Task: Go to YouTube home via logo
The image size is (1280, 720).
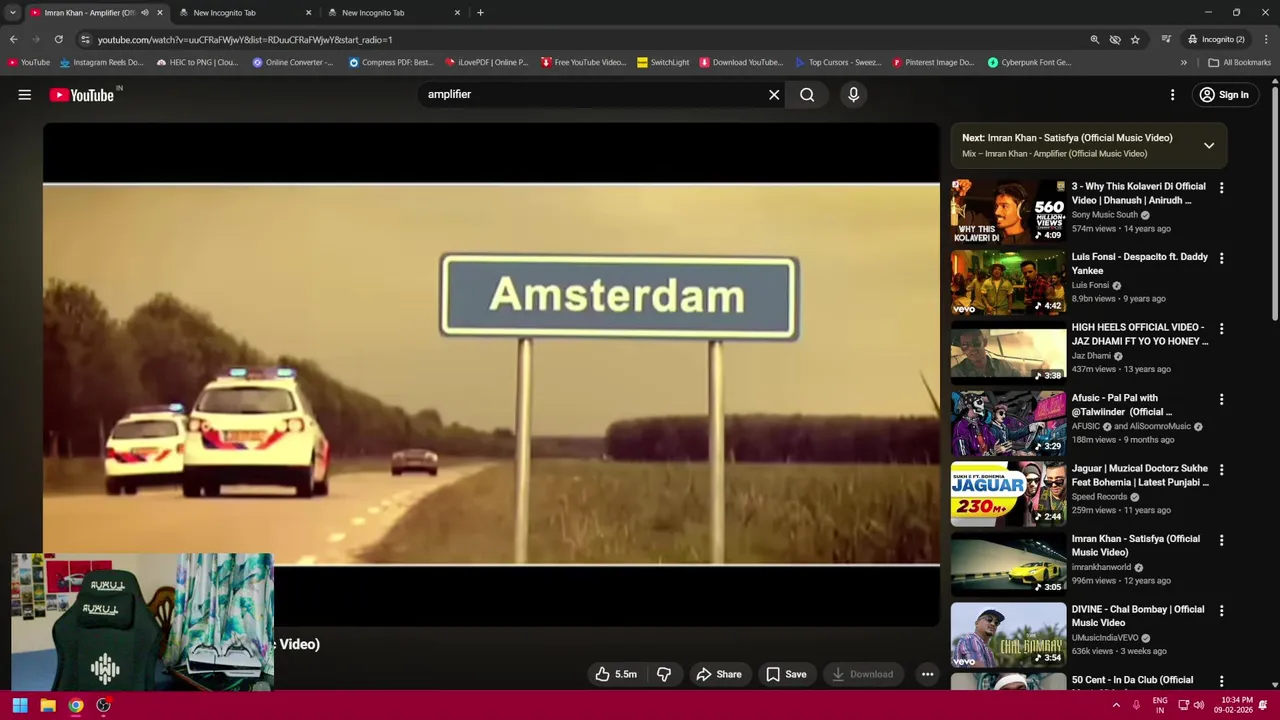Action: [82, 95]
